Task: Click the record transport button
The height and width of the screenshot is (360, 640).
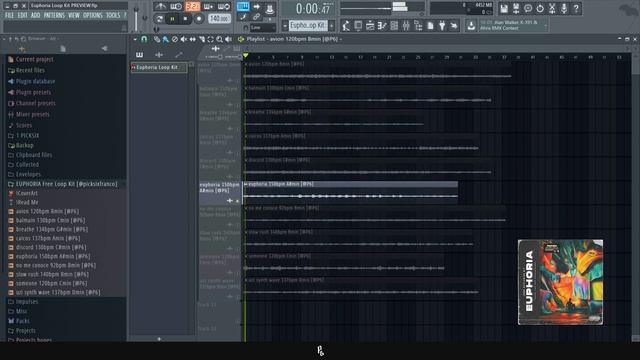Action: point(199,19)
